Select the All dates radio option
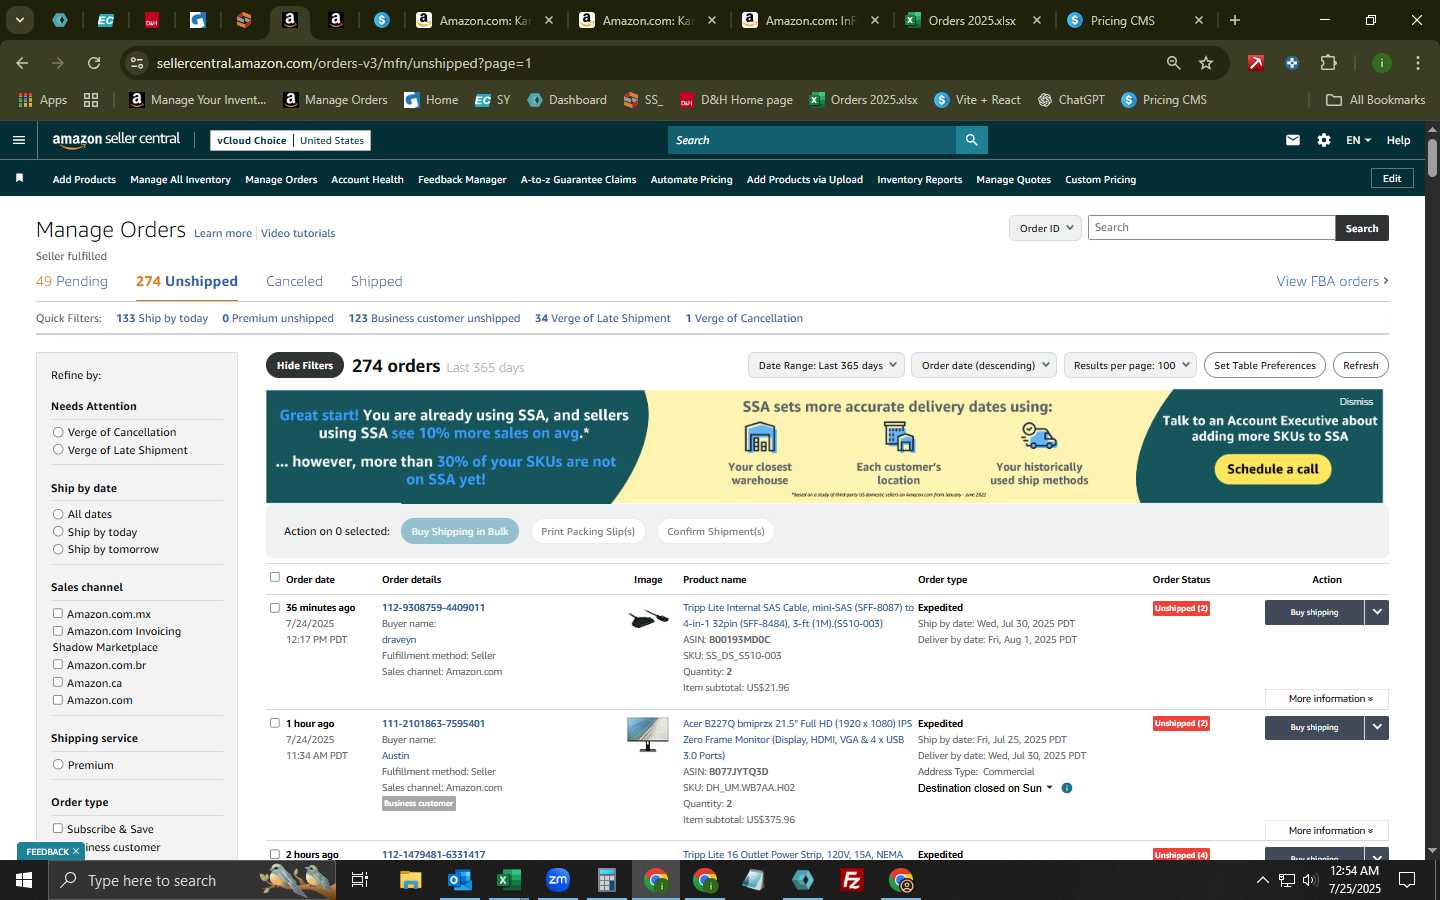This screenshot has height=900, width=1440. 58,514
